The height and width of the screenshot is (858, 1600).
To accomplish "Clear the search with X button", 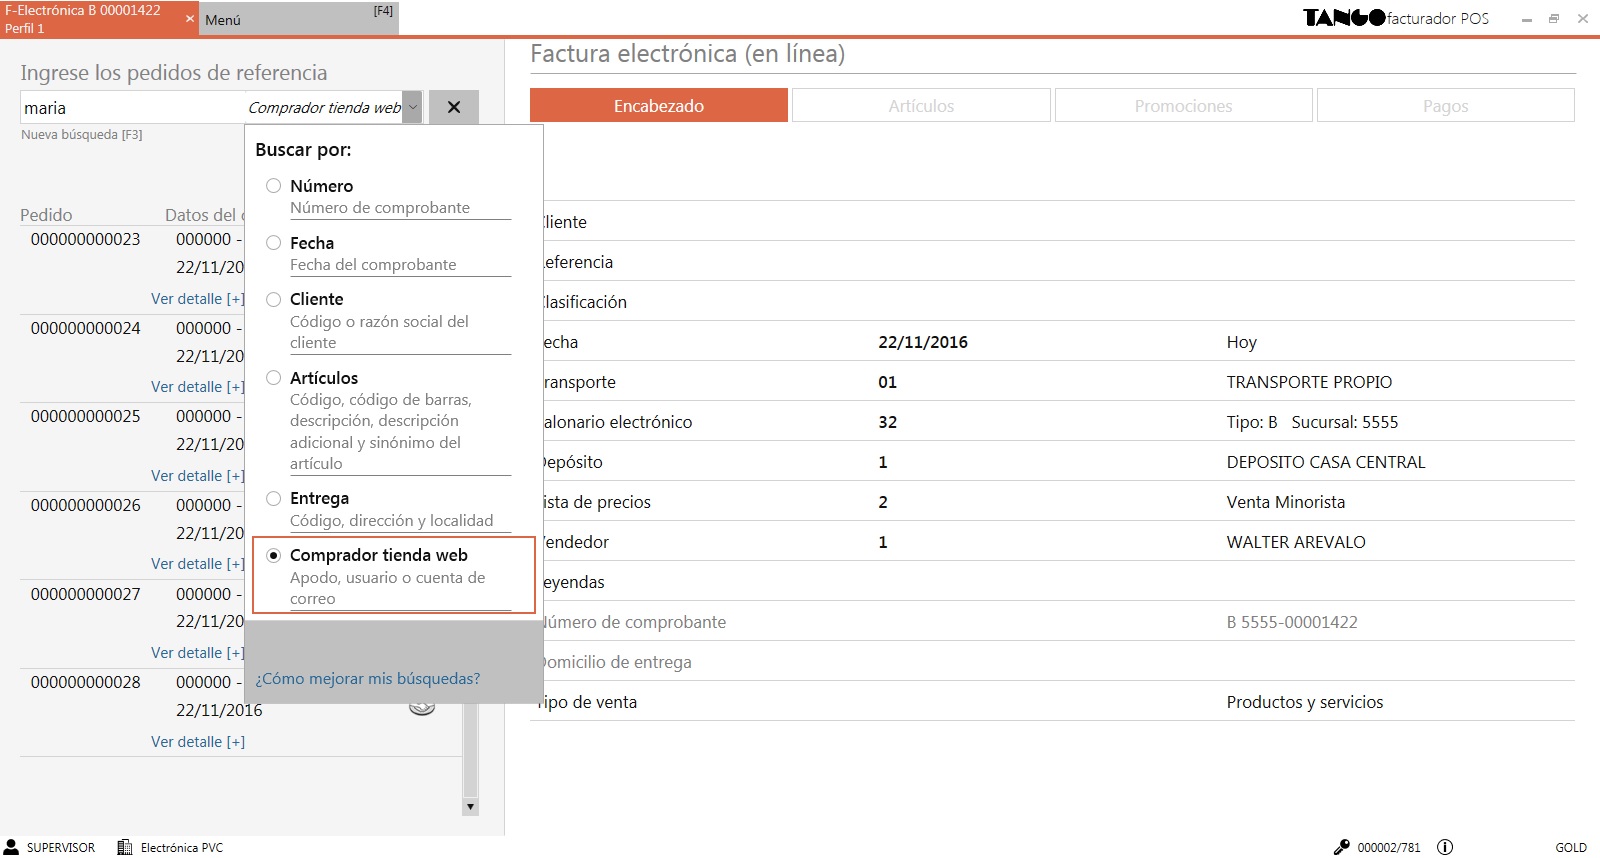I will 454,107.
